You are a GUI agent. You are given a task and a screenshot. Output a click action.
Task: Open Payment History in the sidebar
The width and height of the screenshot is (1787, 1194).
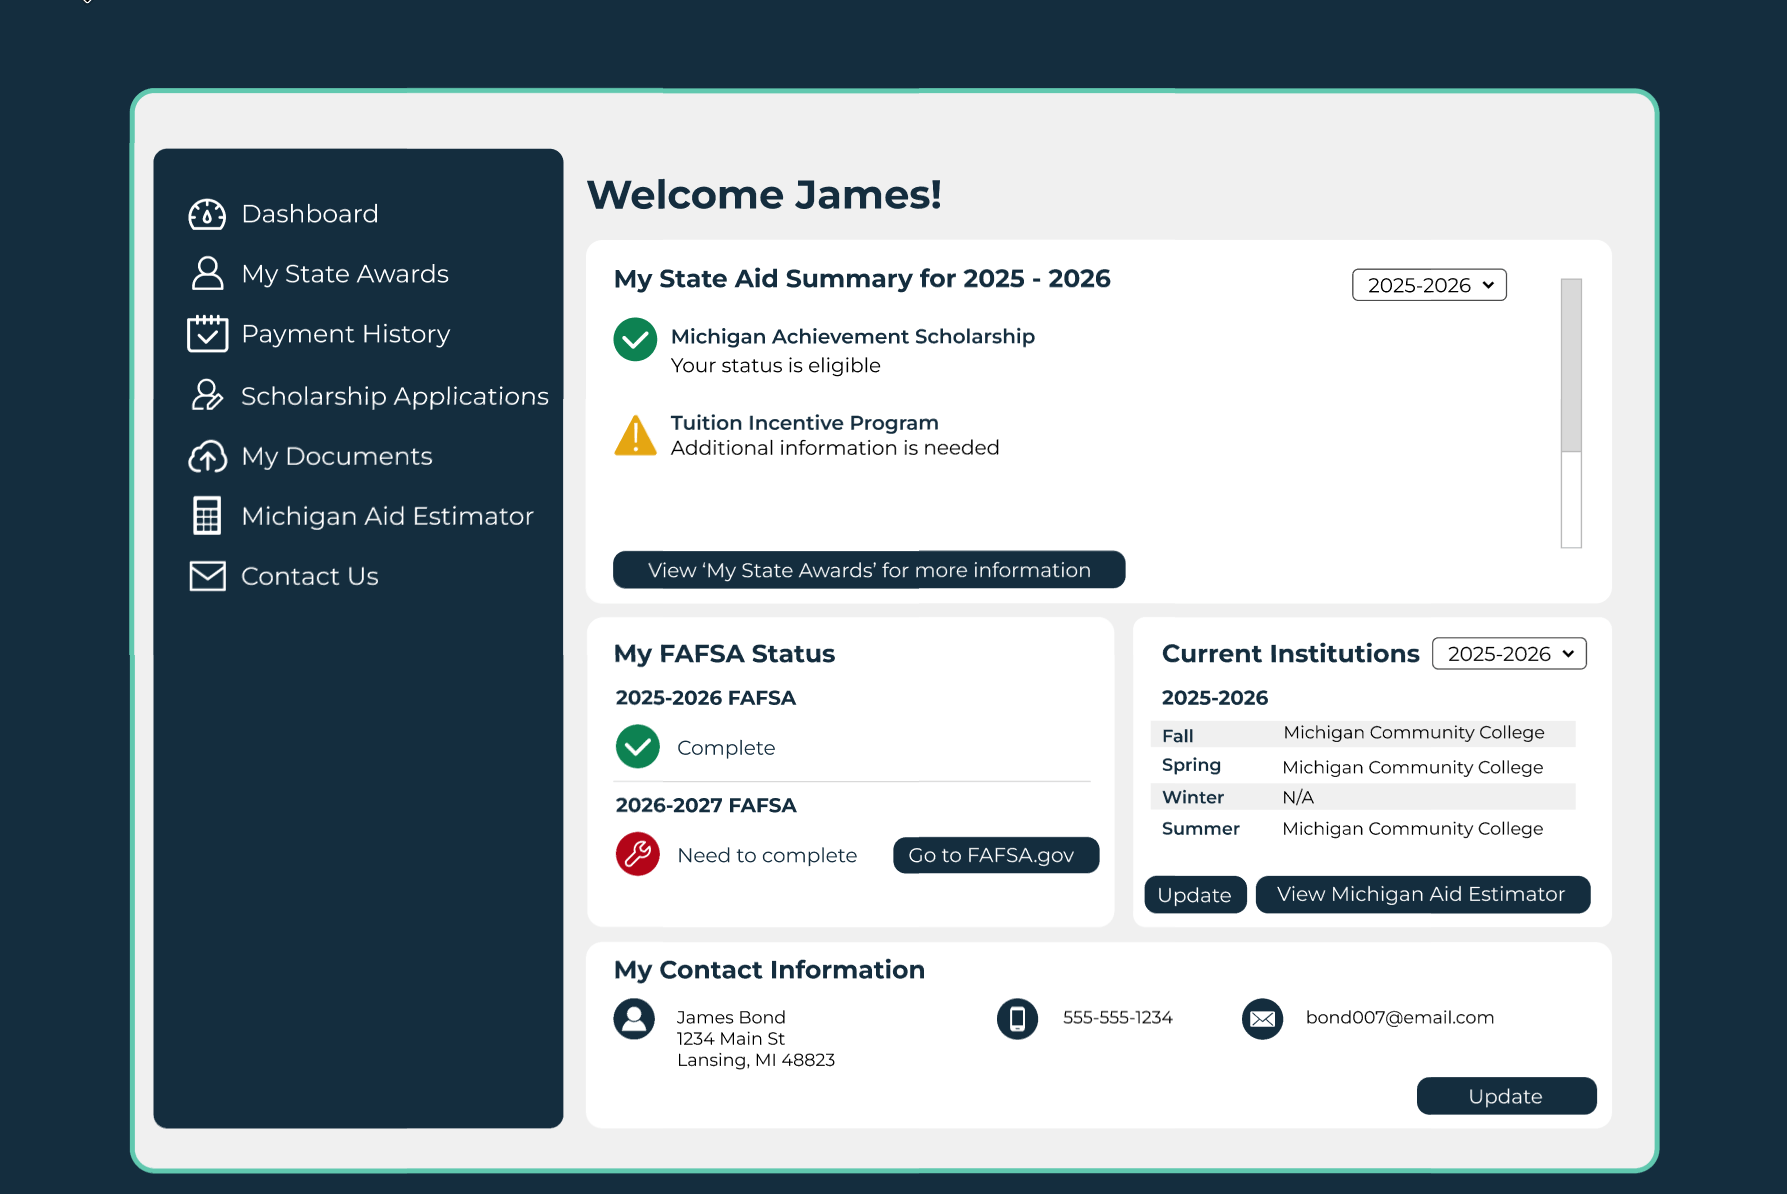pyautogui.click(x=346, y=333)
